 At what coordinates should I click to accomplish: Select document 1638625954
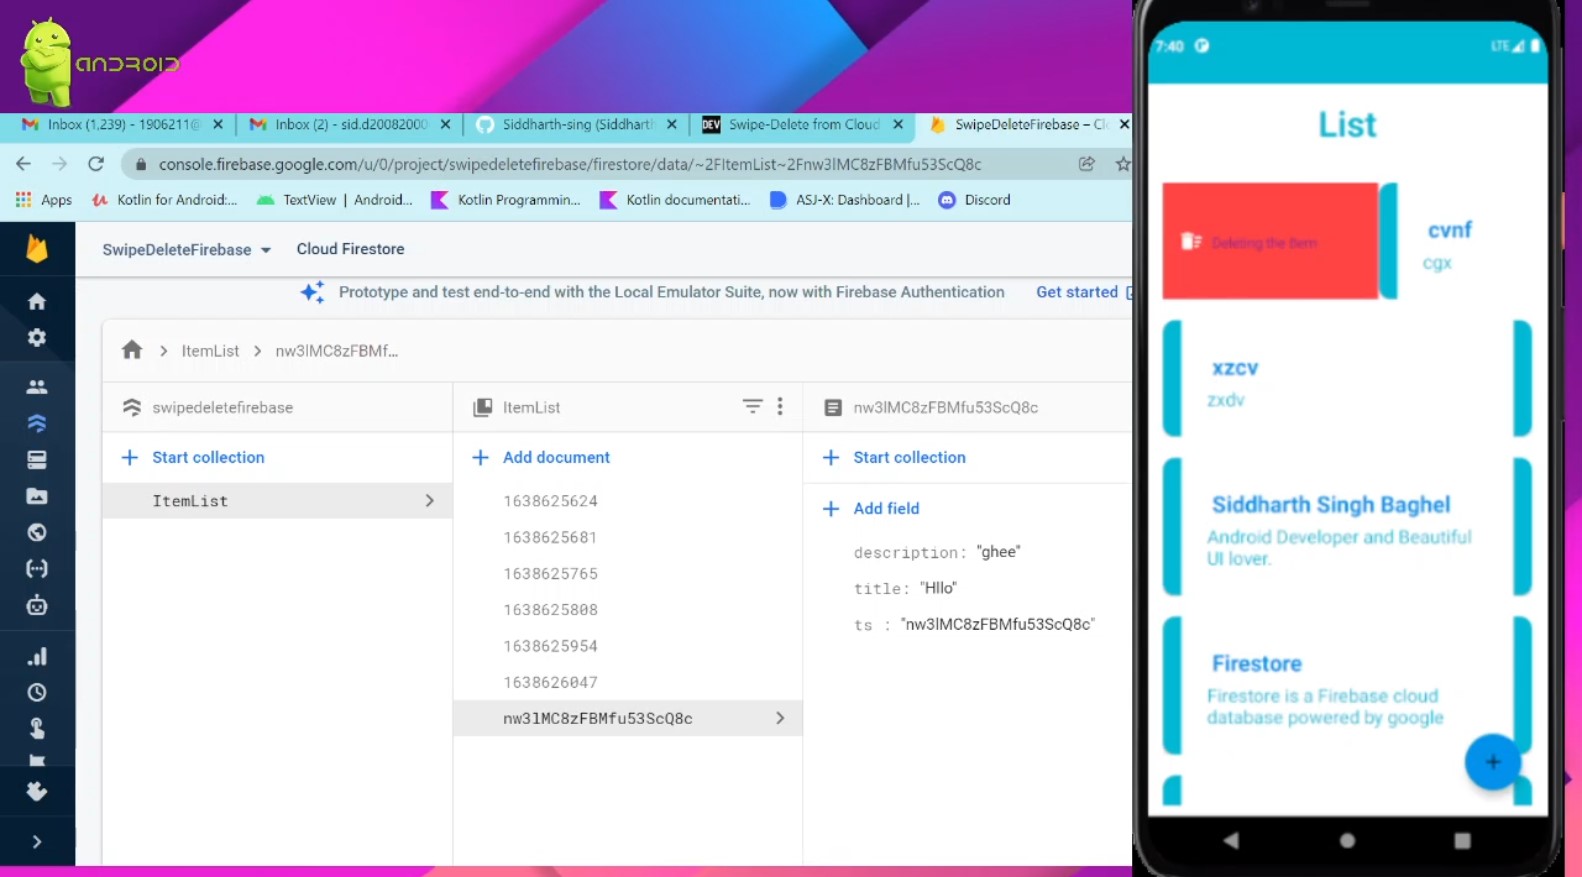[551, 646]
